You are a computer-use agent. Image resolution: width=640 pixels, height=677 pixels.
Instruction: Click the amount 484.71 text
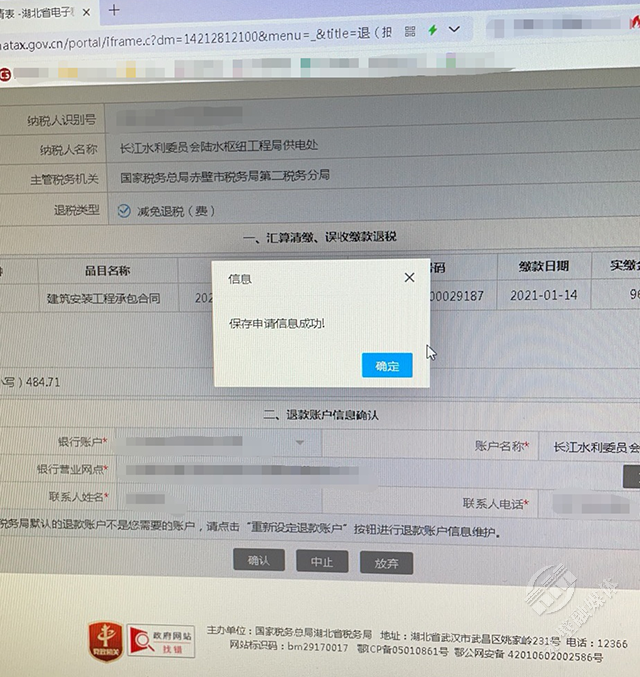point(43,382)
